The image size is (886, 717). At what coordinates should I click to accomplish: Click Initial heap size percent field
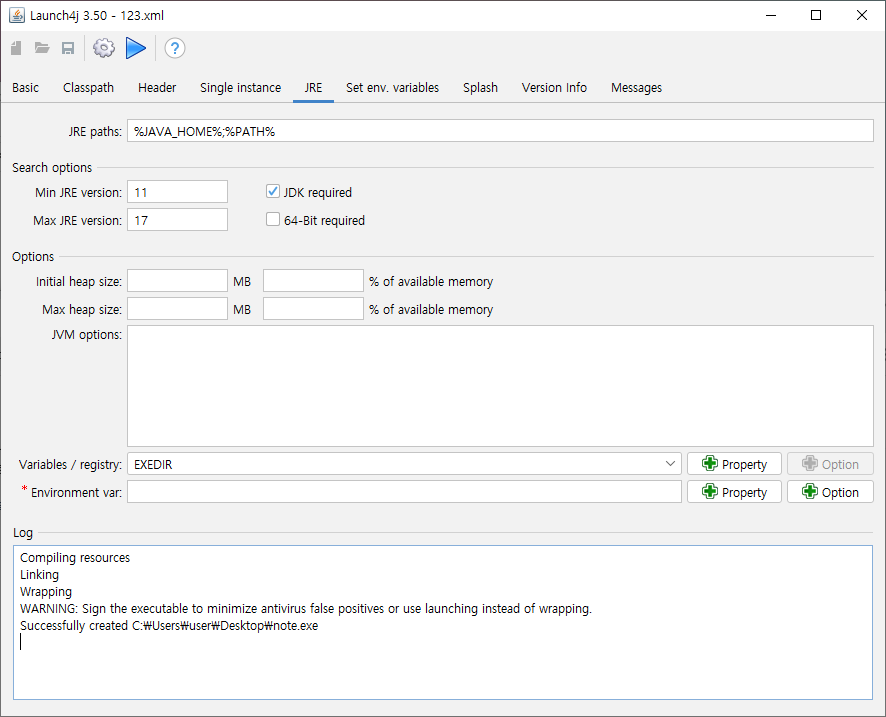(x=313, y=281)
